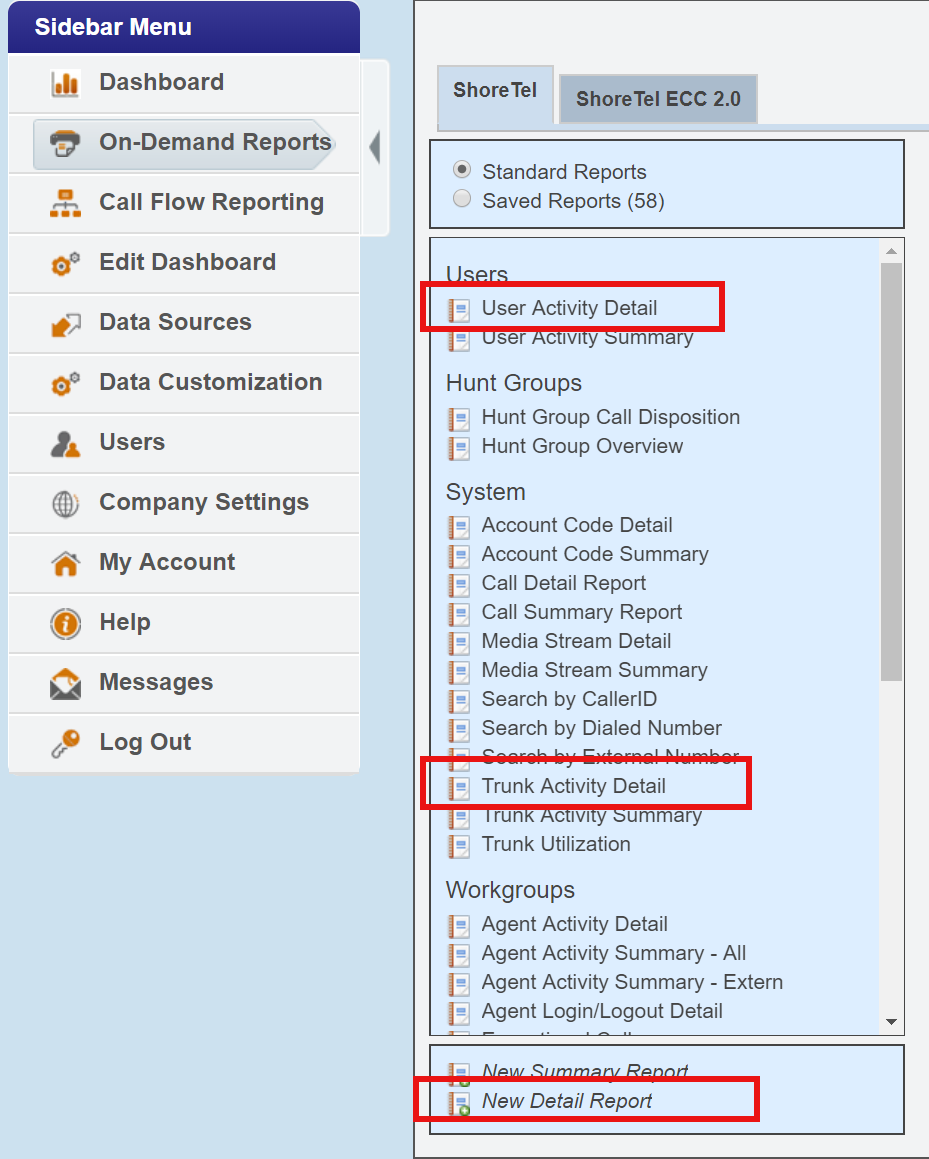Open On-Demand Reports in sidebar menu

point(214,142)
